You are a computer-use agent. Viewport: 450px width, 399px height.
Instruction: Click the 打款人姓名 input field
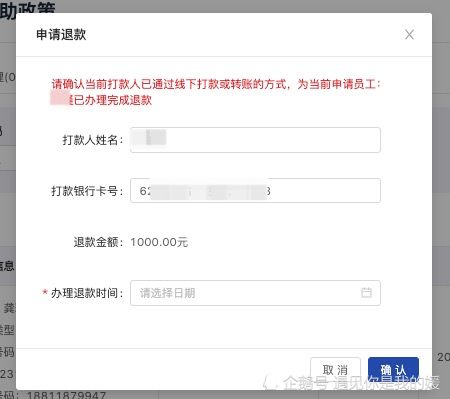point(255,140)
